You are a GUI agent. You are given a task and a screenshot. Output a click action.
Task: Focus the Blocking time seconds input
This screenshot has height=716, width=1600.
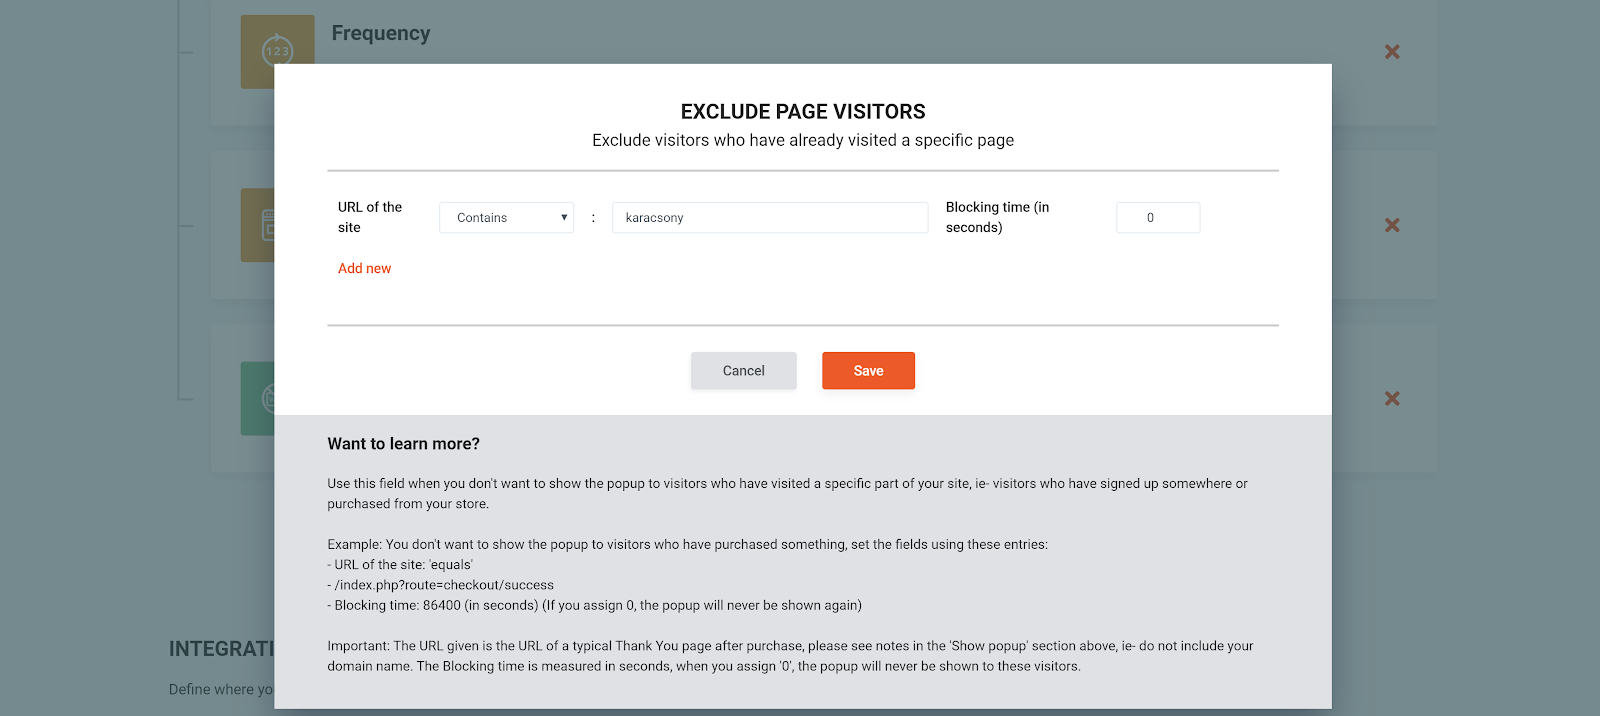click(x=1157, y=218)
